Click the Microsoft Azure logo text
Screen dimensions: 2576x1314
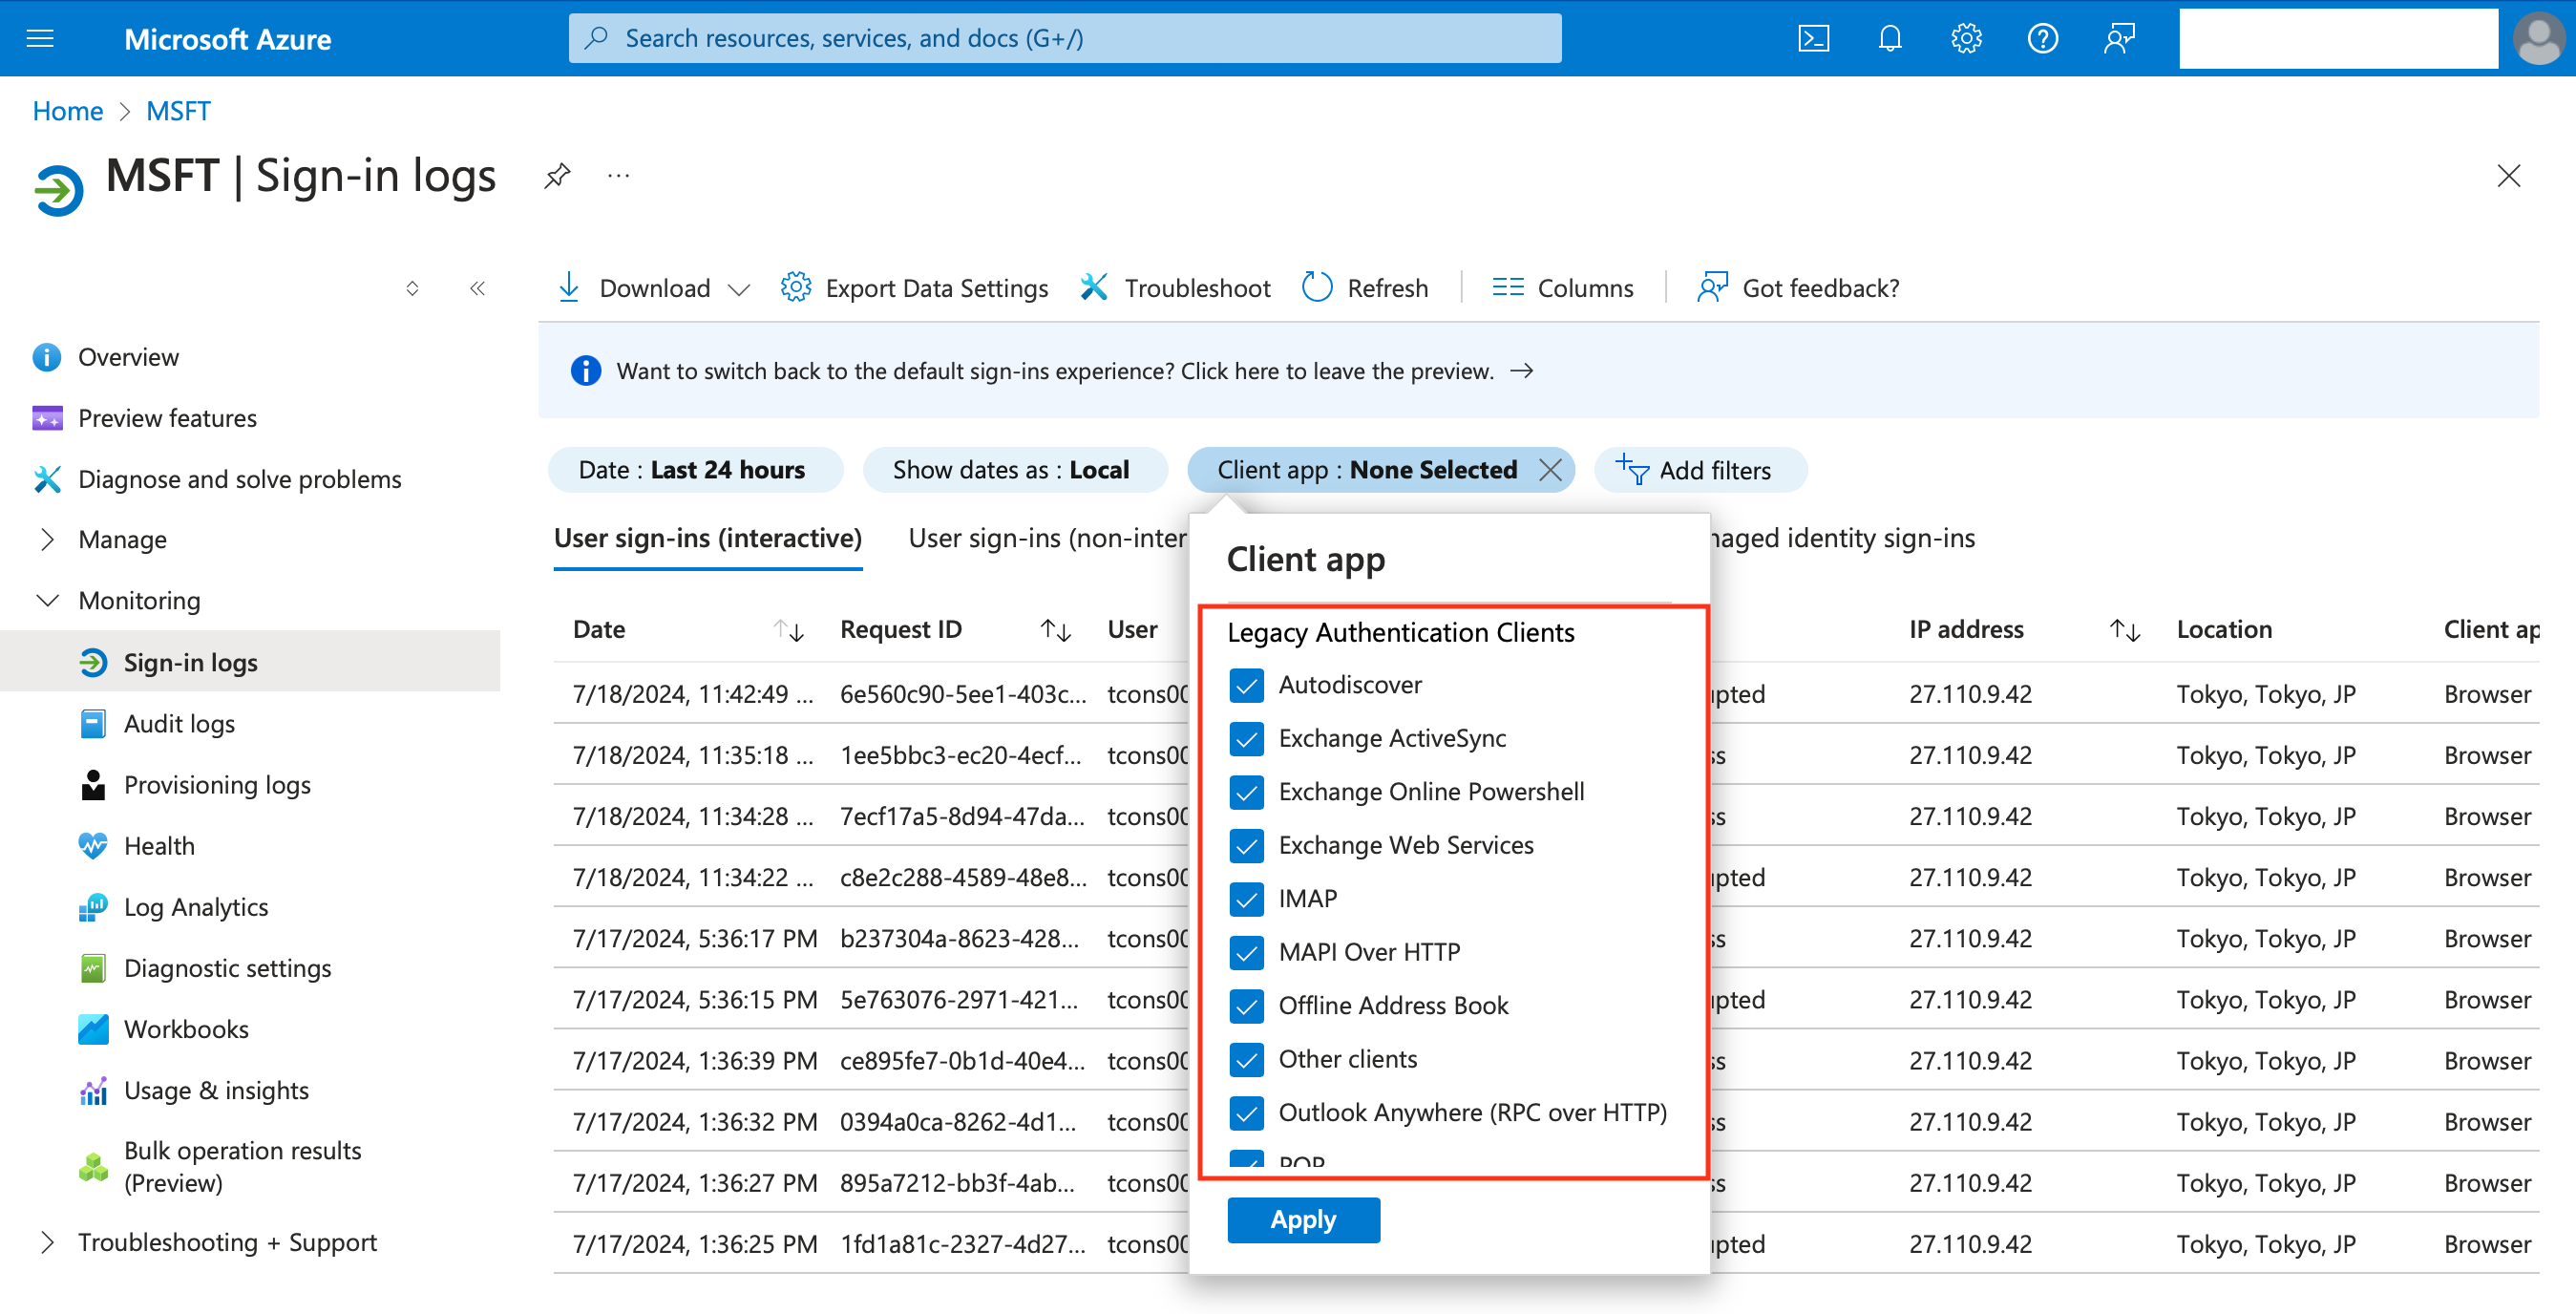tap(227, 39)
